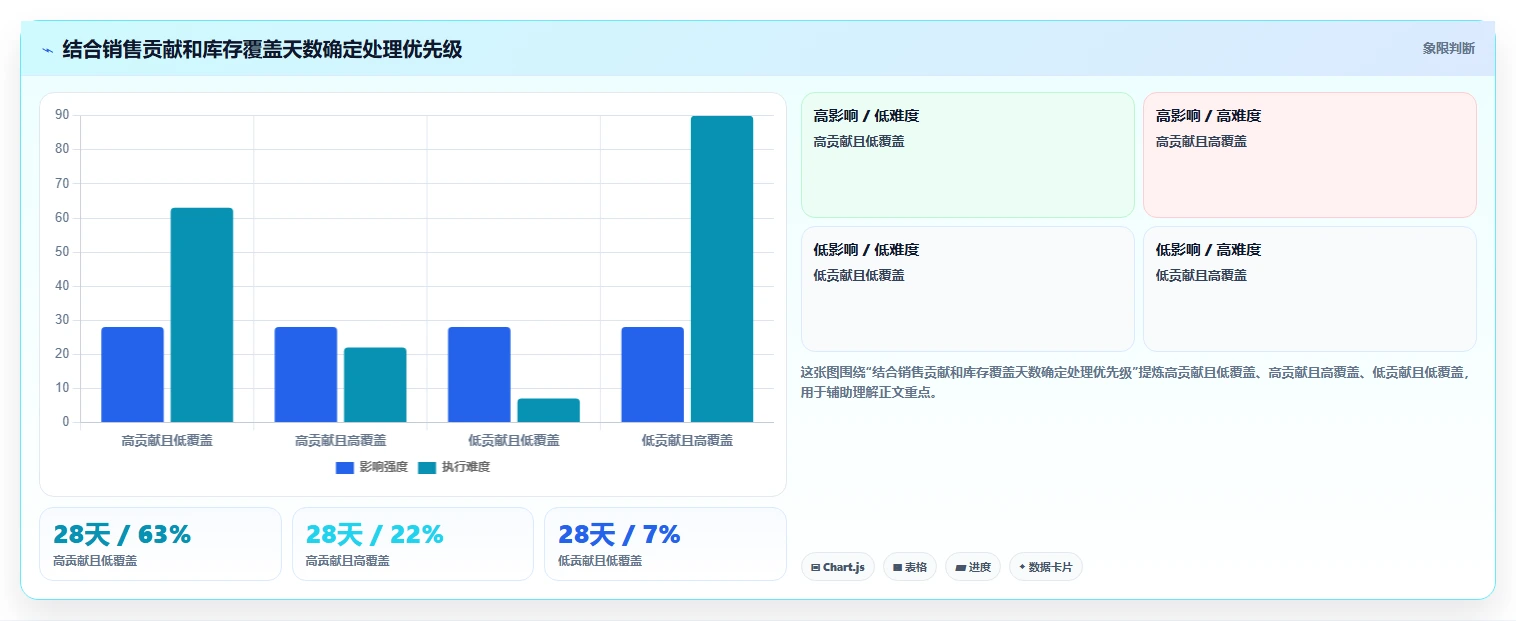This screenshot has height=621, width=1516.
Task: Select the 高影响 / 高难度 quadrant card
Action: tap(1310, 155)
